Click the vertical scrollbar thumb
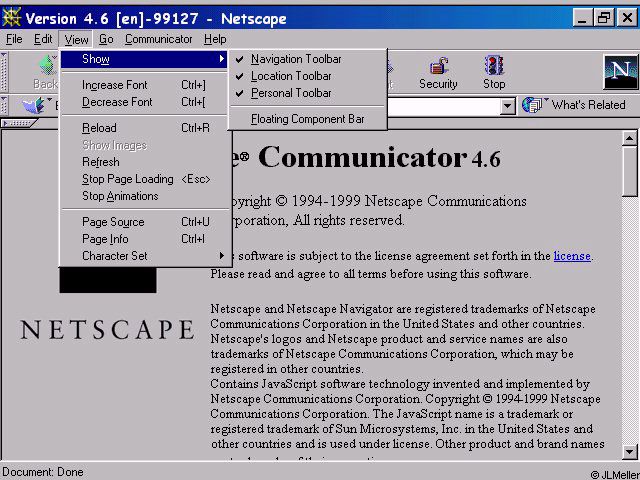 coord(629,171)
